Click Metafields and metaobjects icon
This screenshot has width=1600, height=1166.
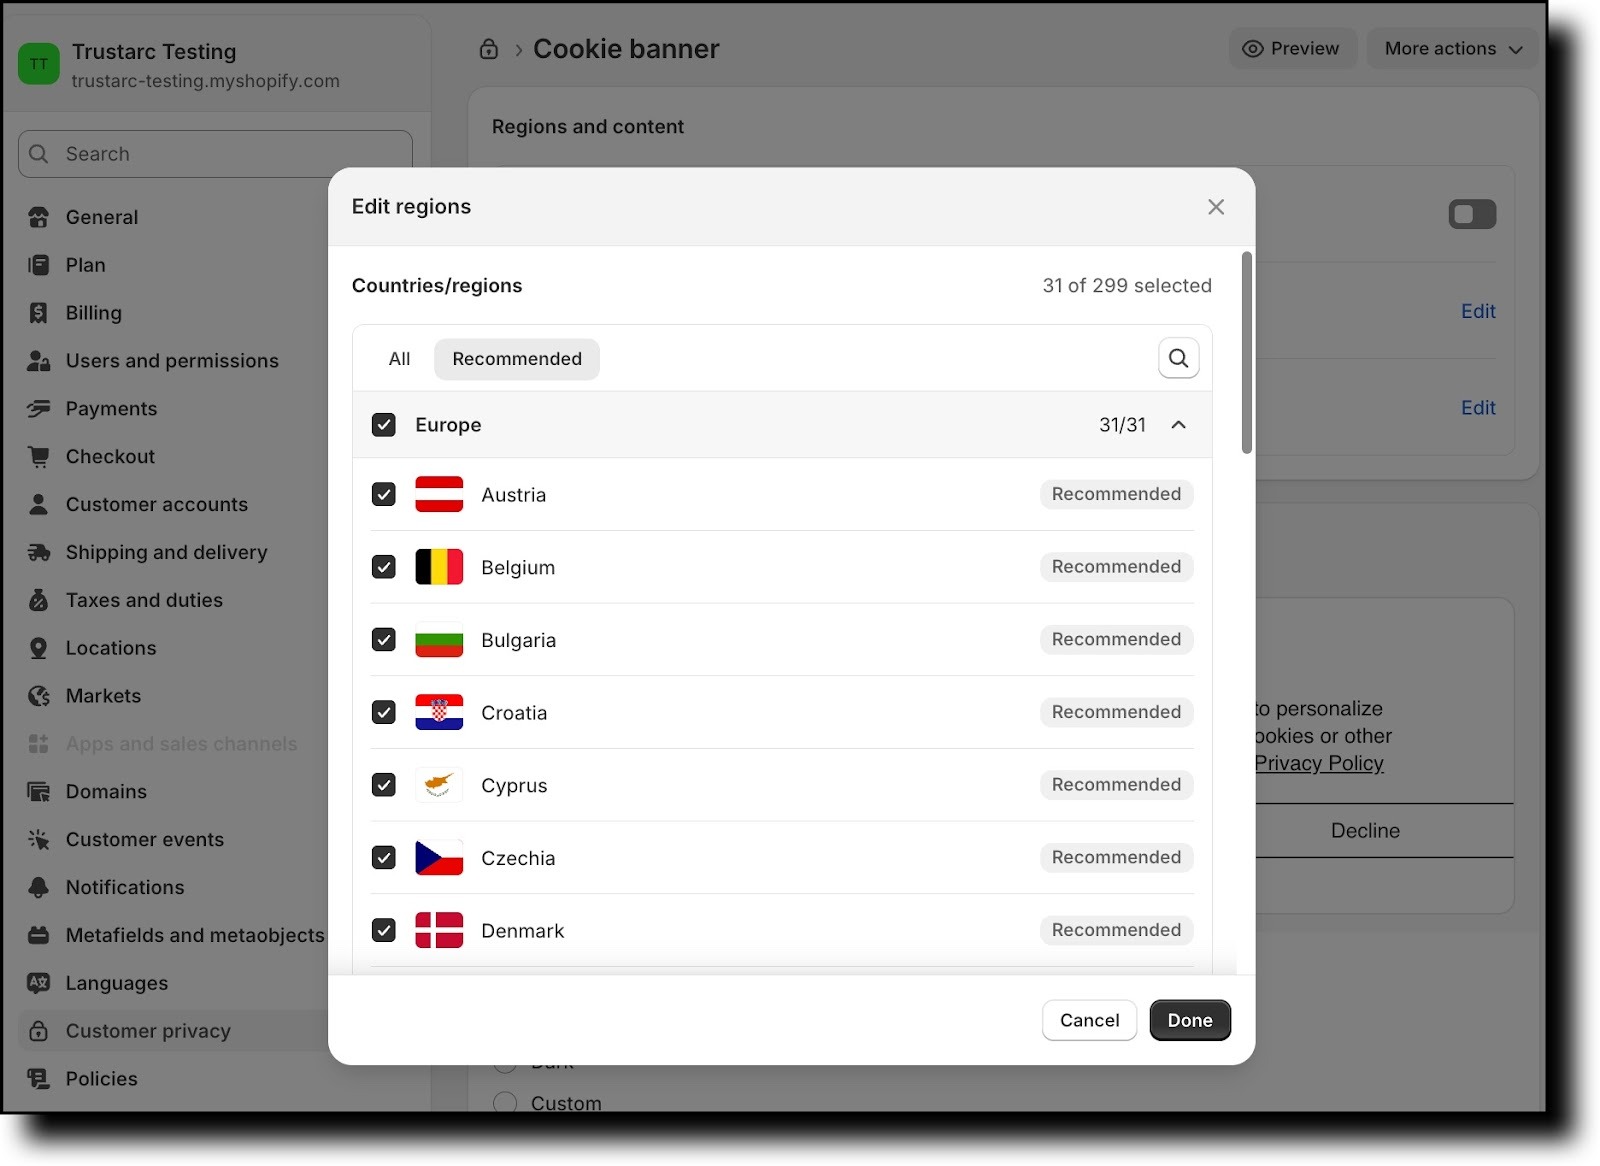pyautogui.click(x=39, y=935)
